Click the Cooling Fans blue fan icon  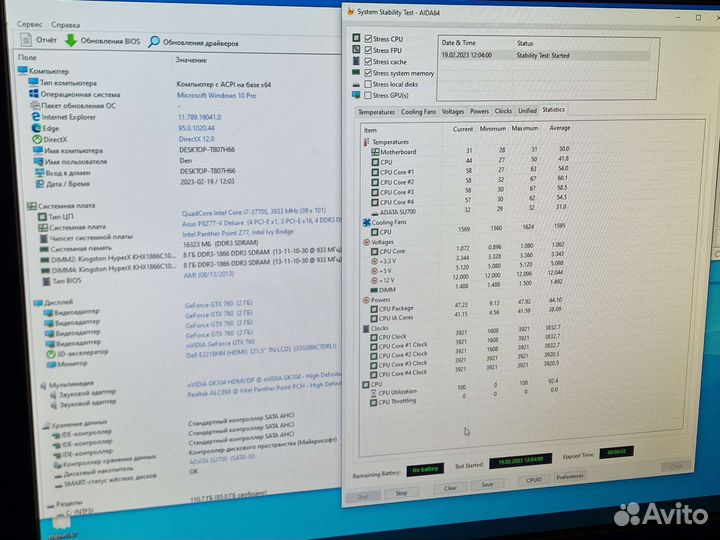[x=366, y=222]
